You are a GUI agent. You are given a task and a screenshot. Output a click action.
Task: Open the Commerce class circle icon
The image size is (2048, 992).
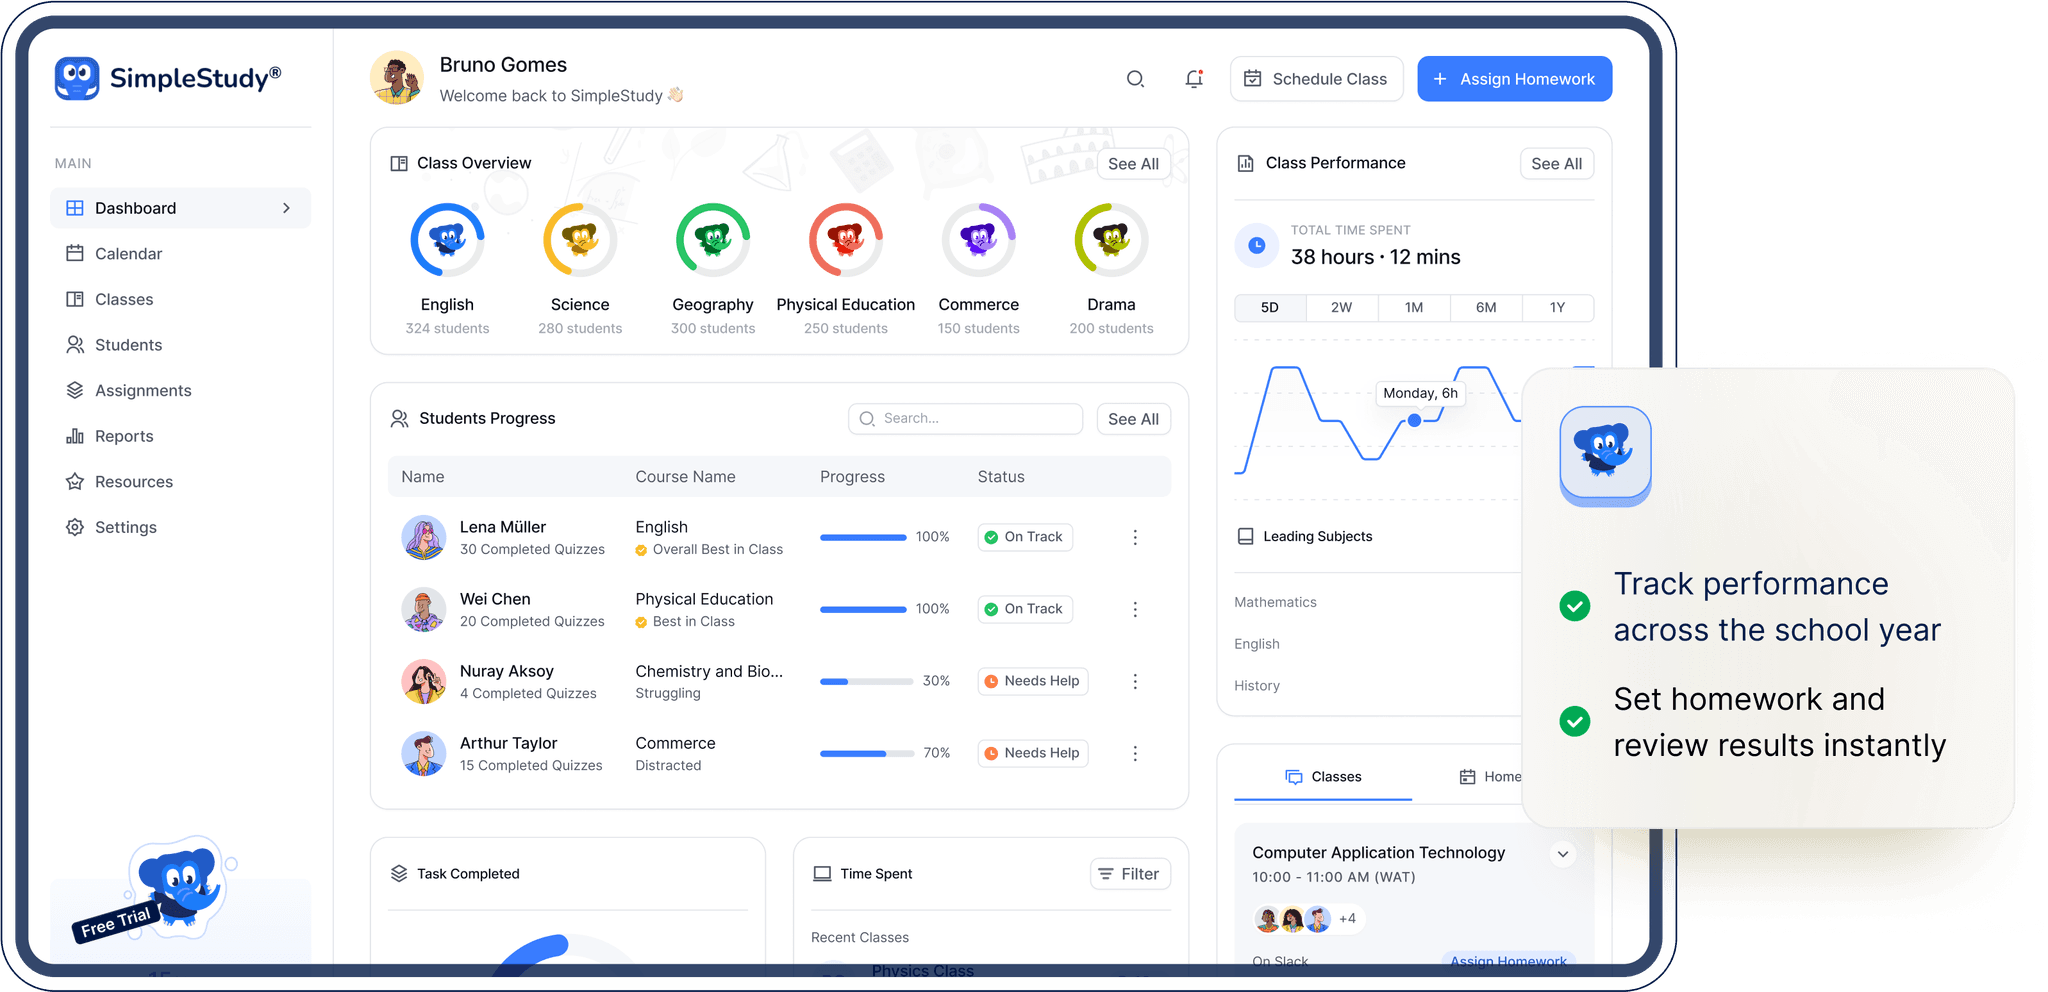[x=979, y=240]
